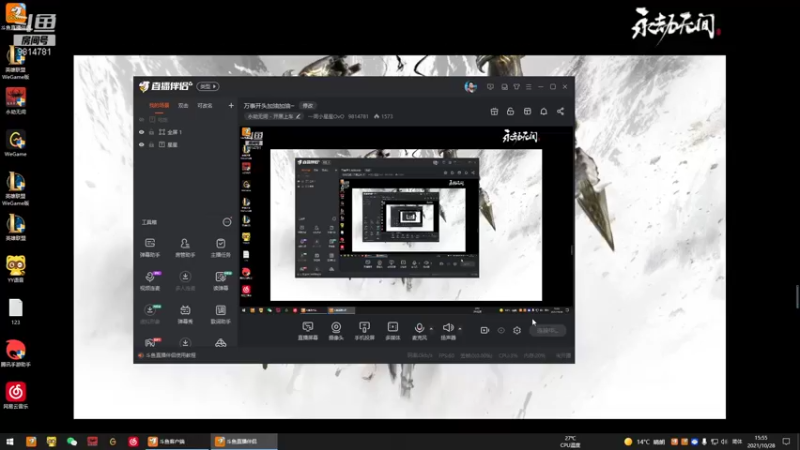Toggle visibility of the 全屏1 source
This screenshot has height=450, width=800.
click(x=141, y=132)
